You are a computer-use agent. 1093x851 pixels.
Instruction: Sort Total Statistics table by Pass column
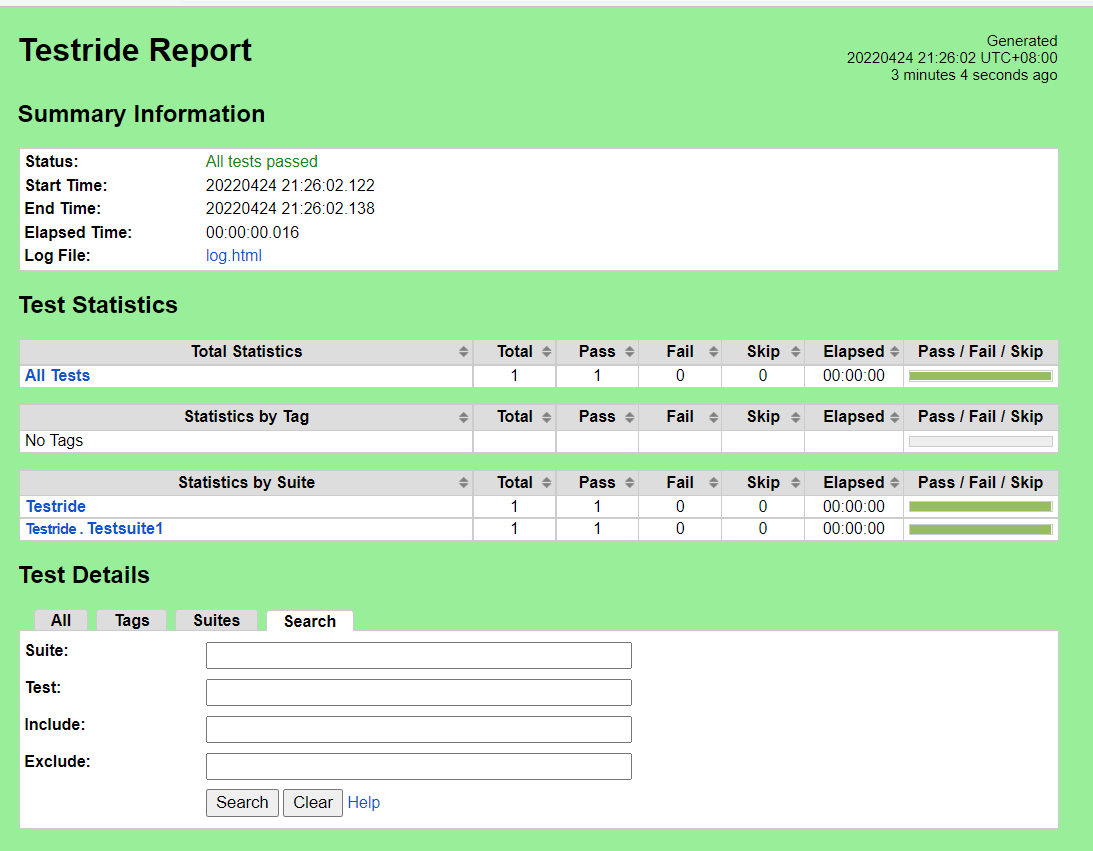click(597, 352)
